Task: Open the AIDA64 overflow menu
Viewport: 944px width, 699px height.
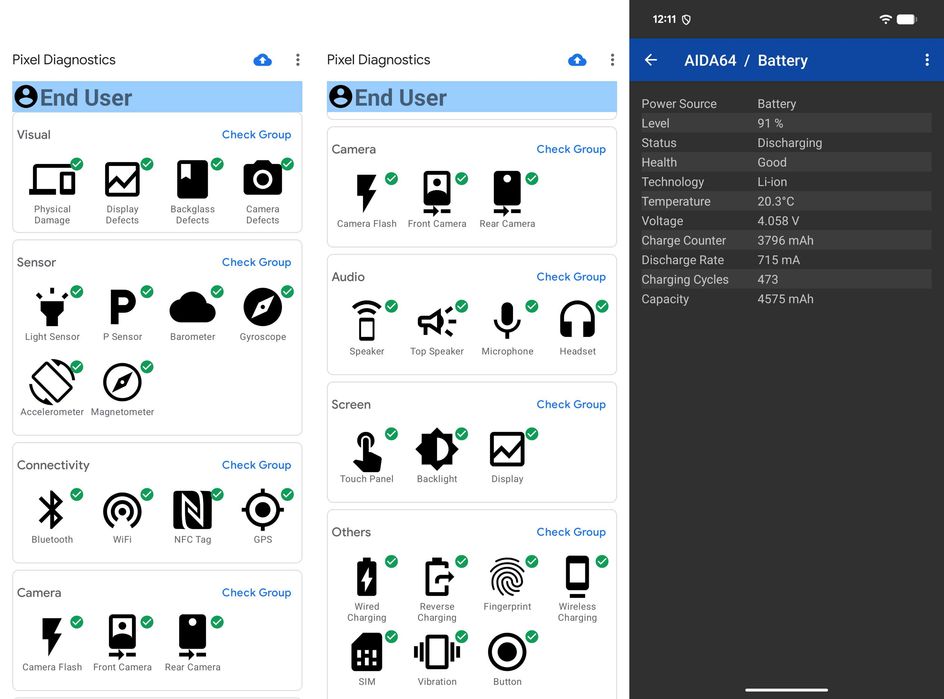Action: 927,60
